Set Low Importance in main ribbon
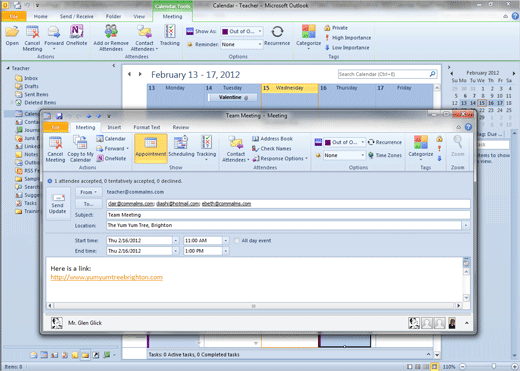The height and width of the screenshot is (371, 520). click(x=347, y=48)
